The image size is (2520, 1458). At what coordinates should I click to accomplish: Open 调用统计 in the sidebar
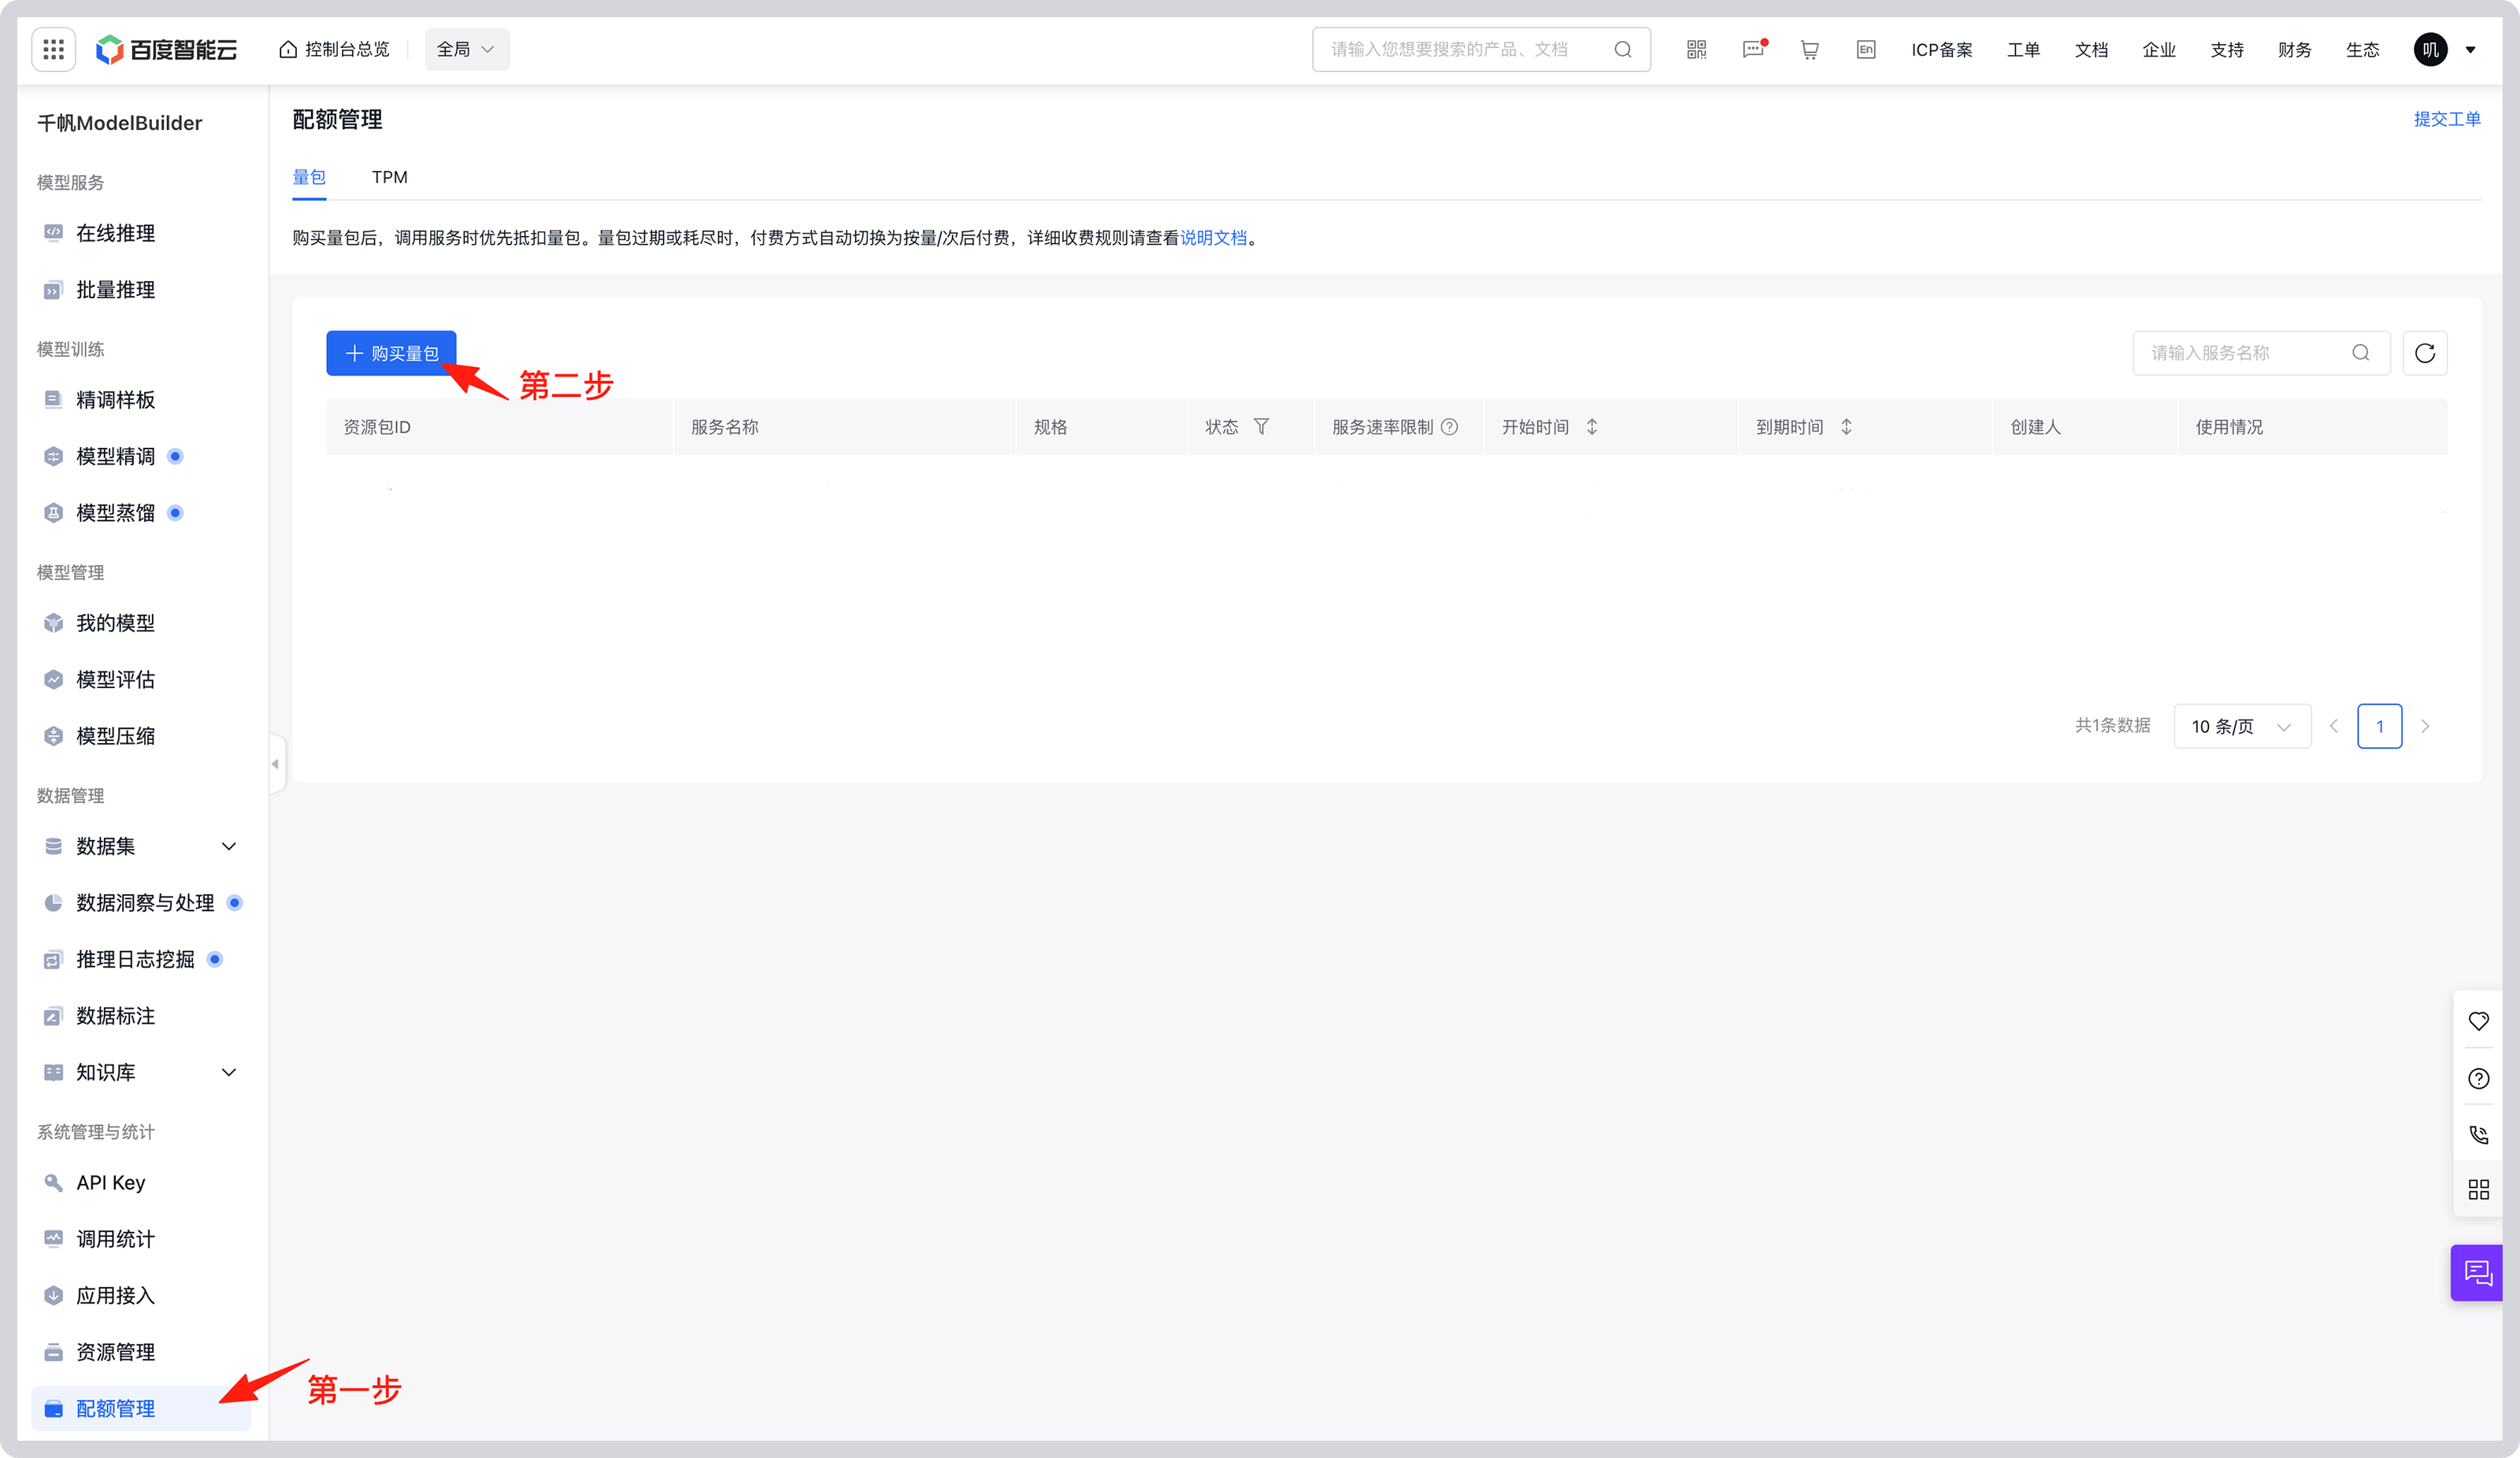point(115,1239)
